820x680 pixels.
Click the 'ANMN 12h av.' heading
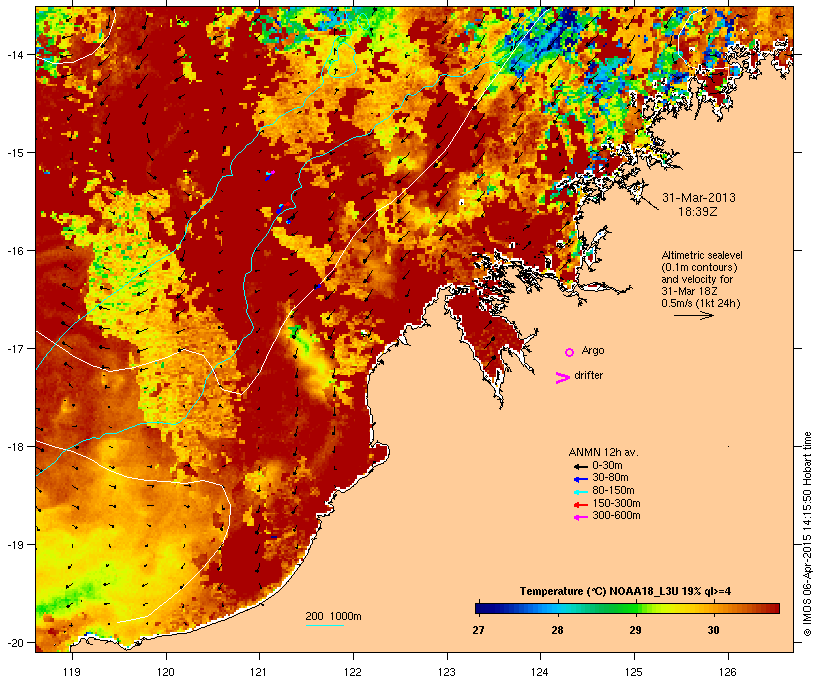[x=603, y=452]
